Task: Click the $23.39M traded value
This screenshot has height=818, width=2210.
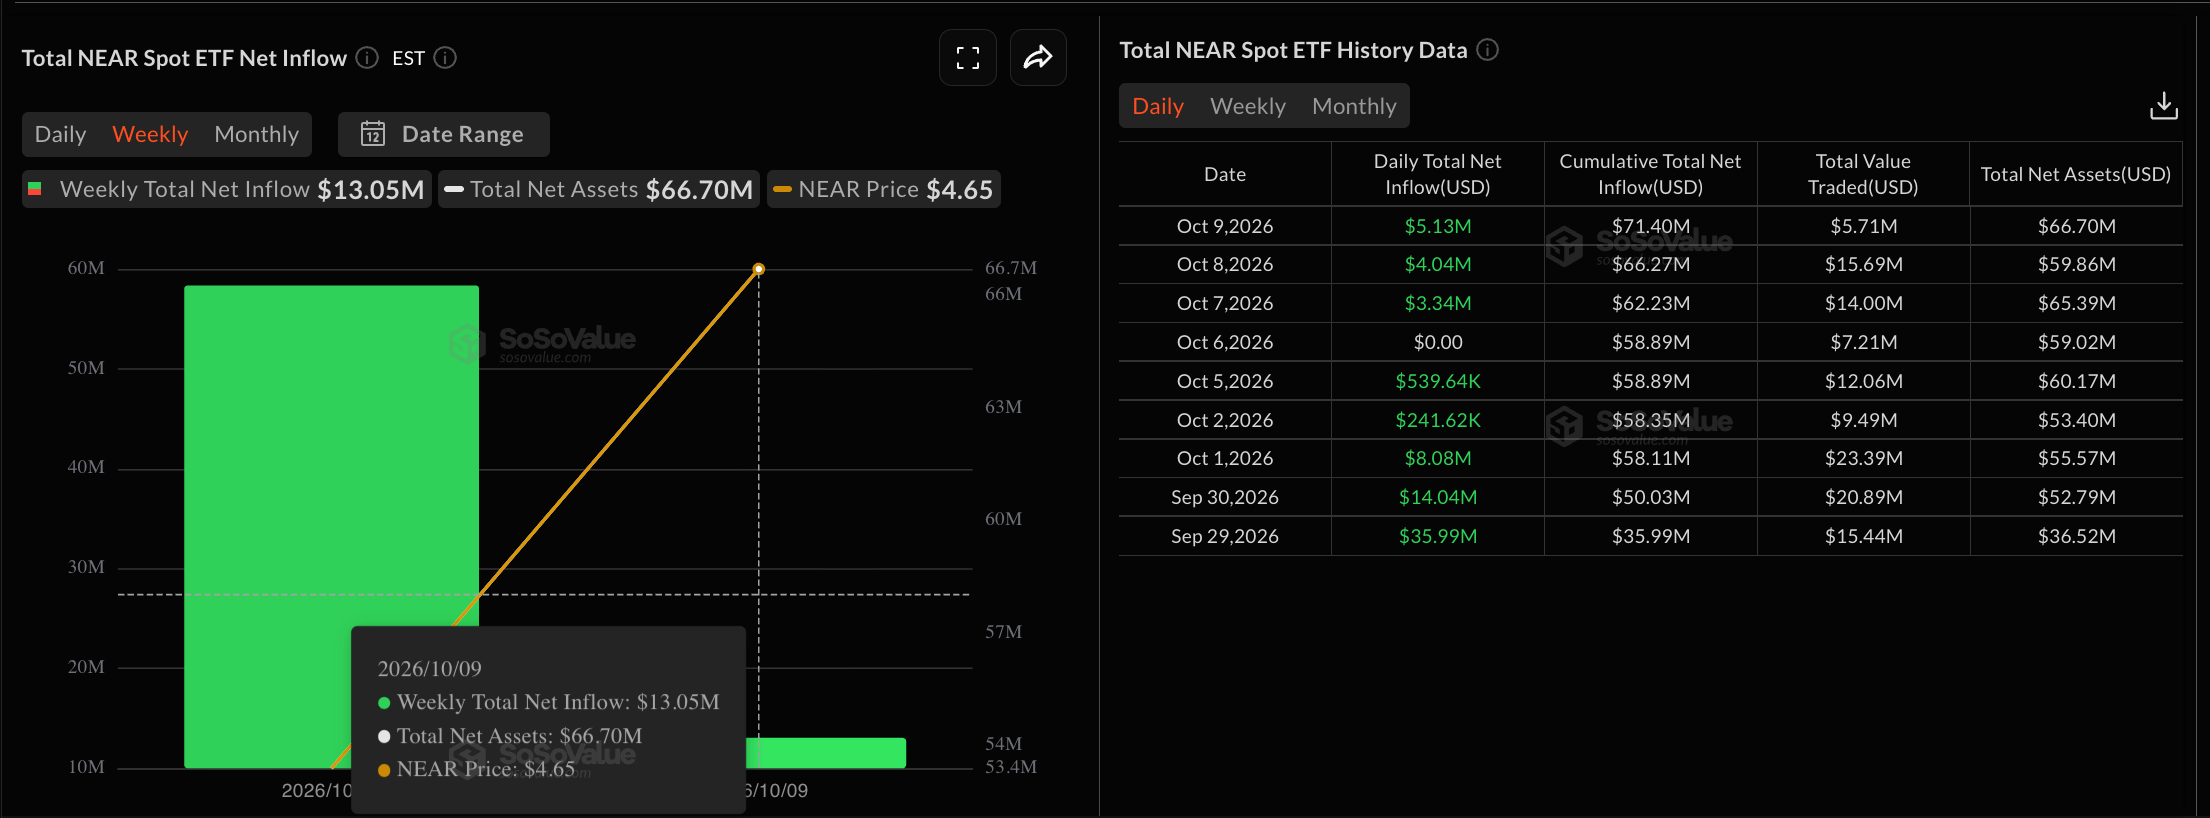Action: pyautogui.click(x=1864, y=458)
